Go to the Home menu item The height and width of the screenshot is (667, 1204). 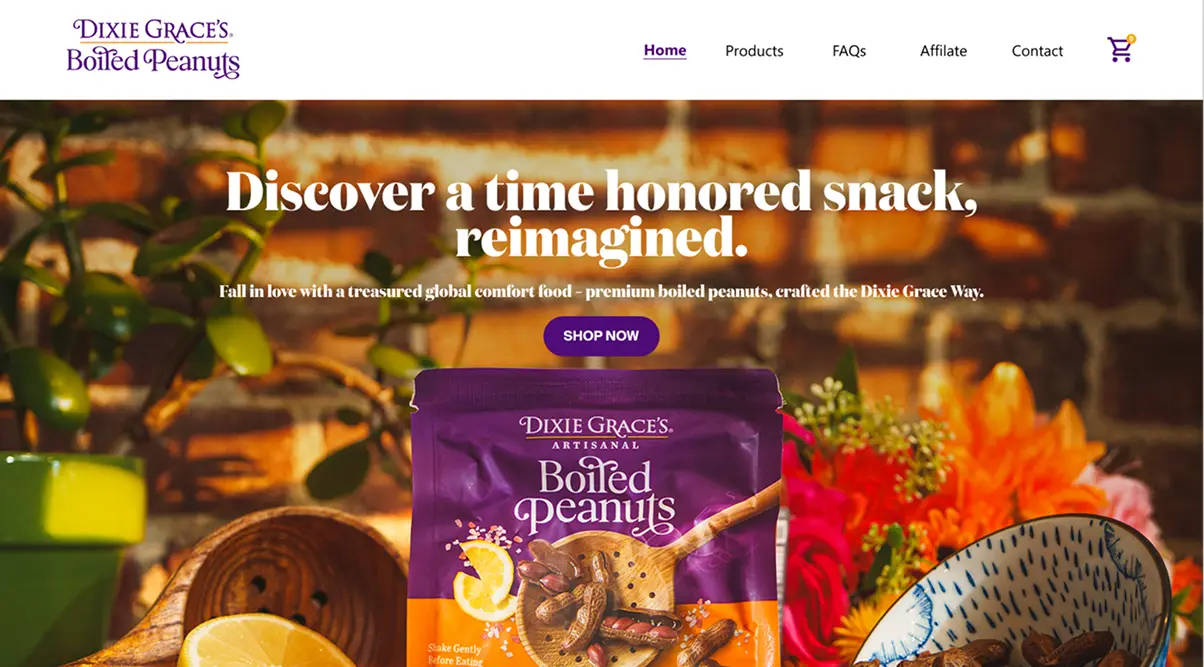click(x=665, y=50)
